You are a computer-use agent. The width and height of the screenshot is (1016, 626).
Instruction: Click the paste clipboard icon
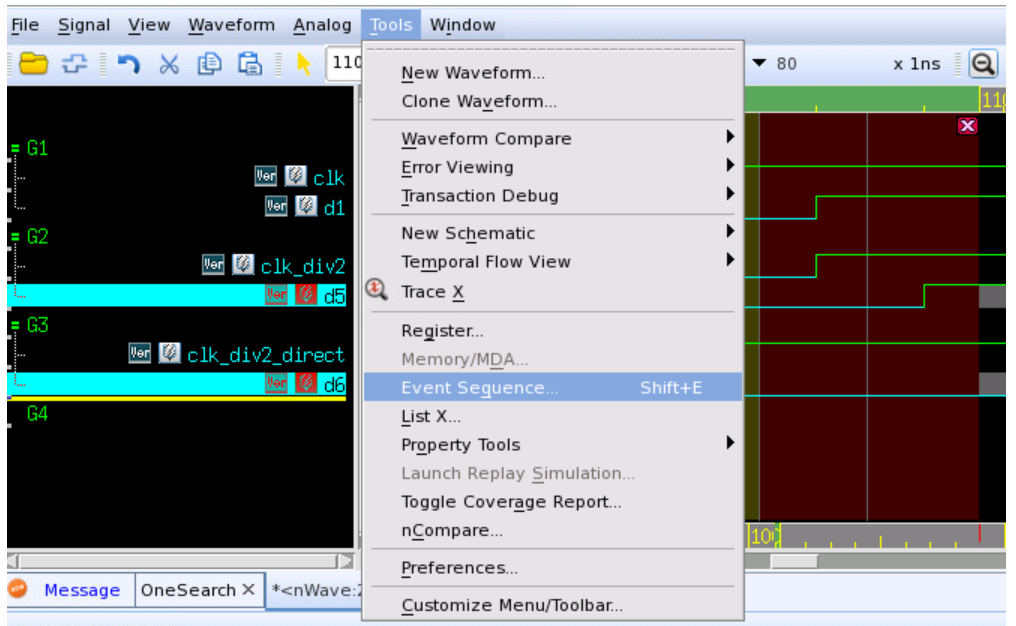[x=250, y=64]
